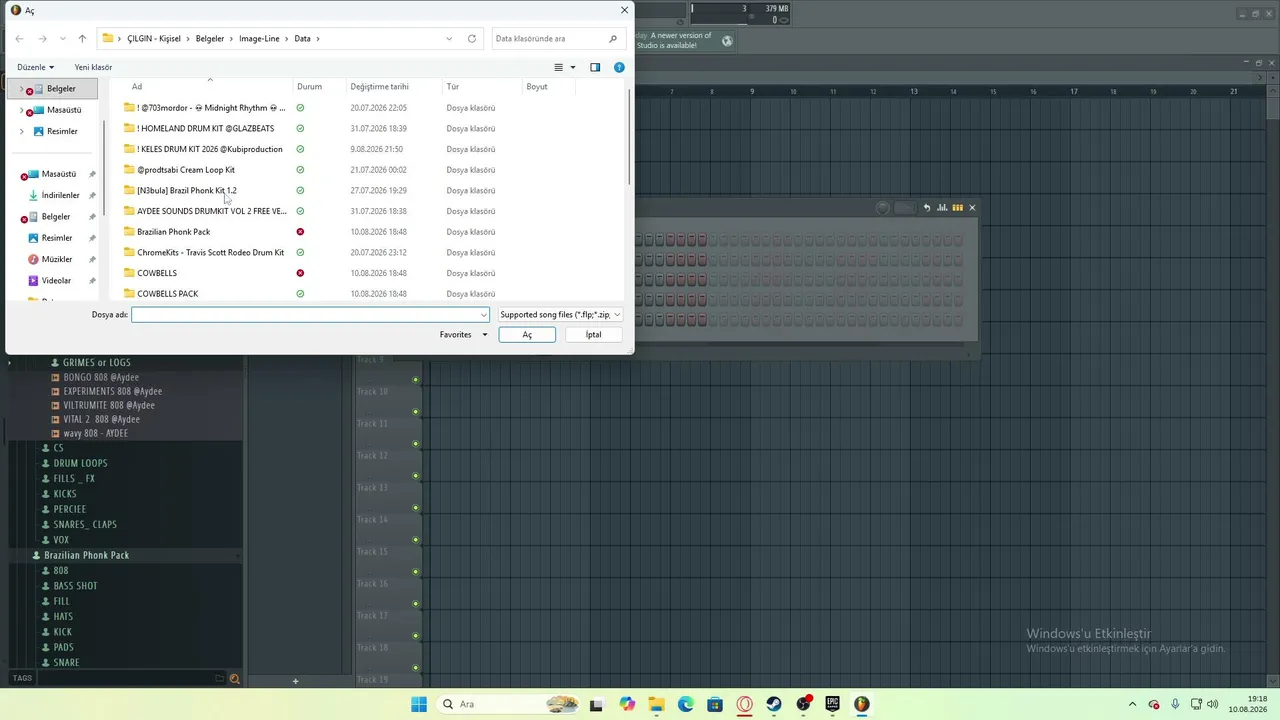Refresh the Data folder listing
This screenshot has width=1280, height=720.
[x=472, y=39]
